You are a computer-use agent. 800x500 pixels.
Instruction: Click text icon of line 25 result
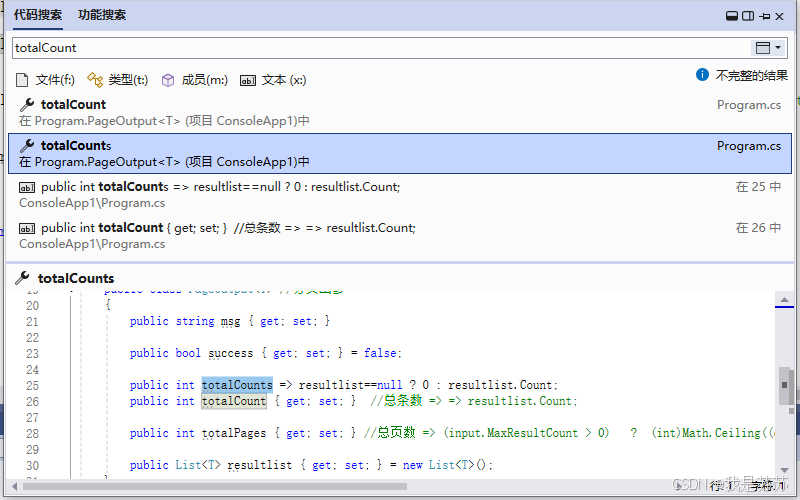pyautogui.click(x=27, y=187)
